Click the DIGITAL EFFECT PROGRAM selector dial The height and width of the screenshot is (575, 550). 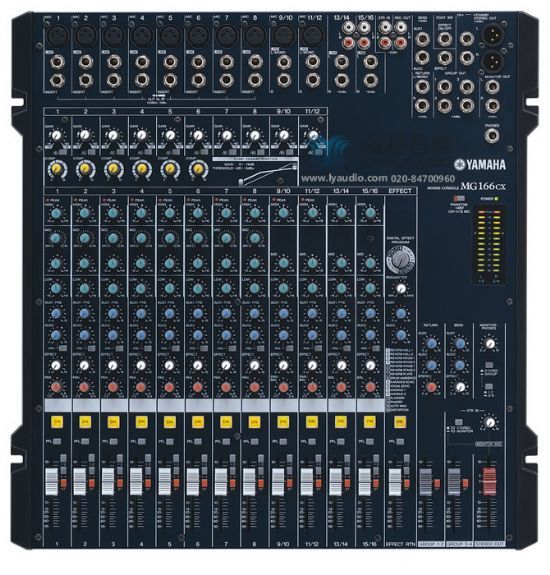point(400,260)
